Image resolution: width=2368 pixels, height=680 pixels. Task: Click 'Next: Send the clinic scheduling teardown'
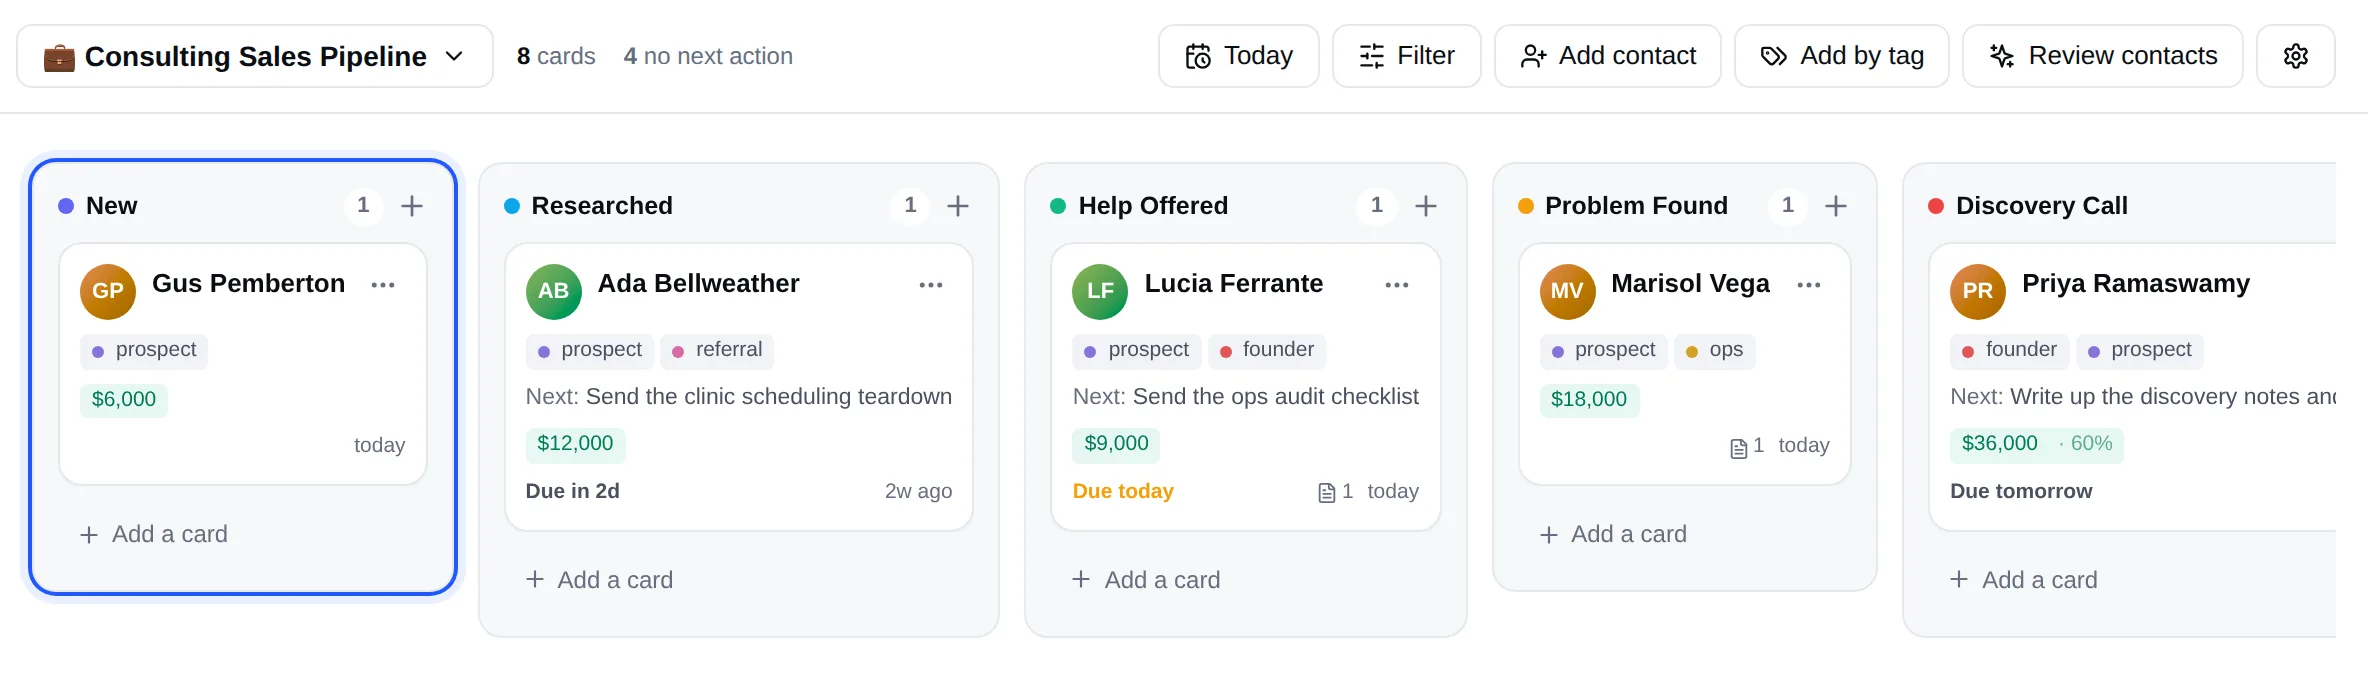(x=739, y=397)
